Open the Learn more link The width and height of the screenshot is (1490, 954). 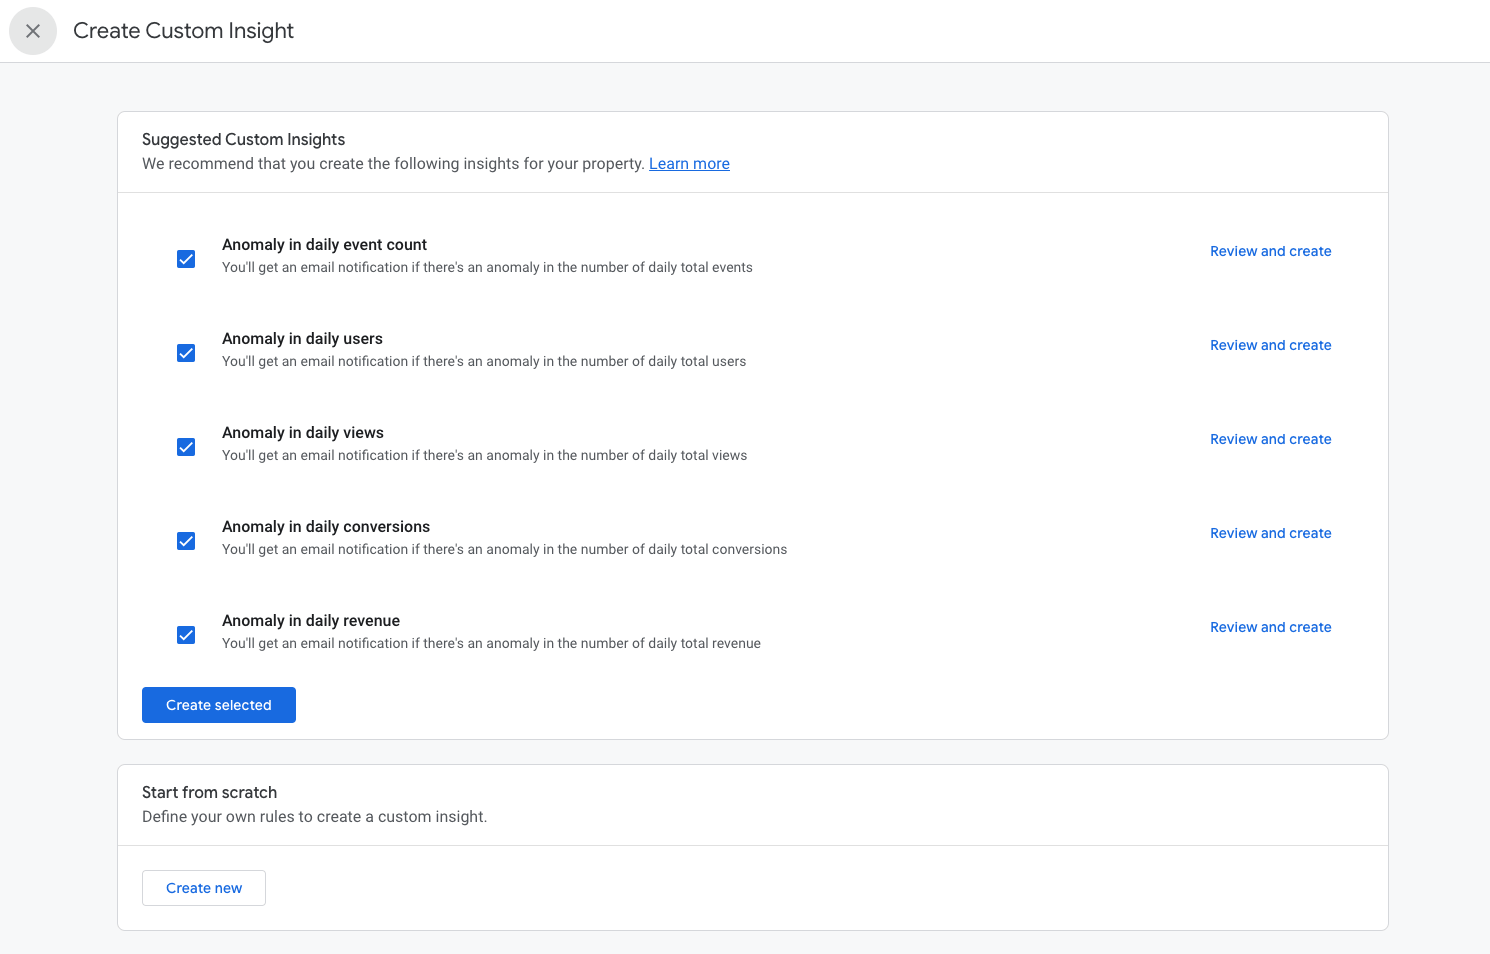[689, 164]
